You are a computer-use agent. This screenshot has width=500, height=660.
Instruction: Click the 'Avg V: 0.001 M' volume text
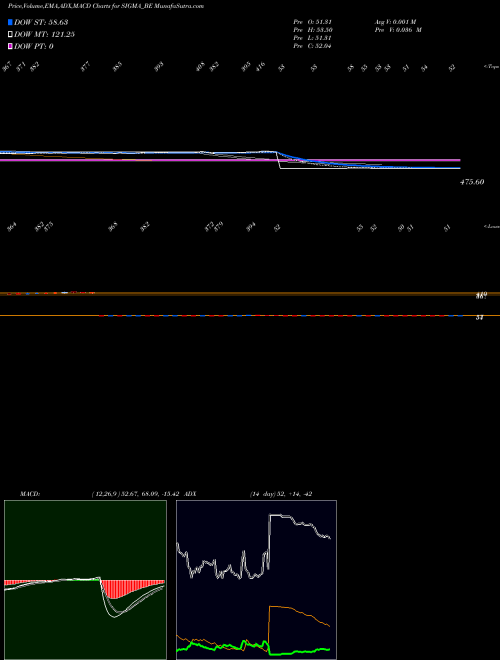pos(396,22)
